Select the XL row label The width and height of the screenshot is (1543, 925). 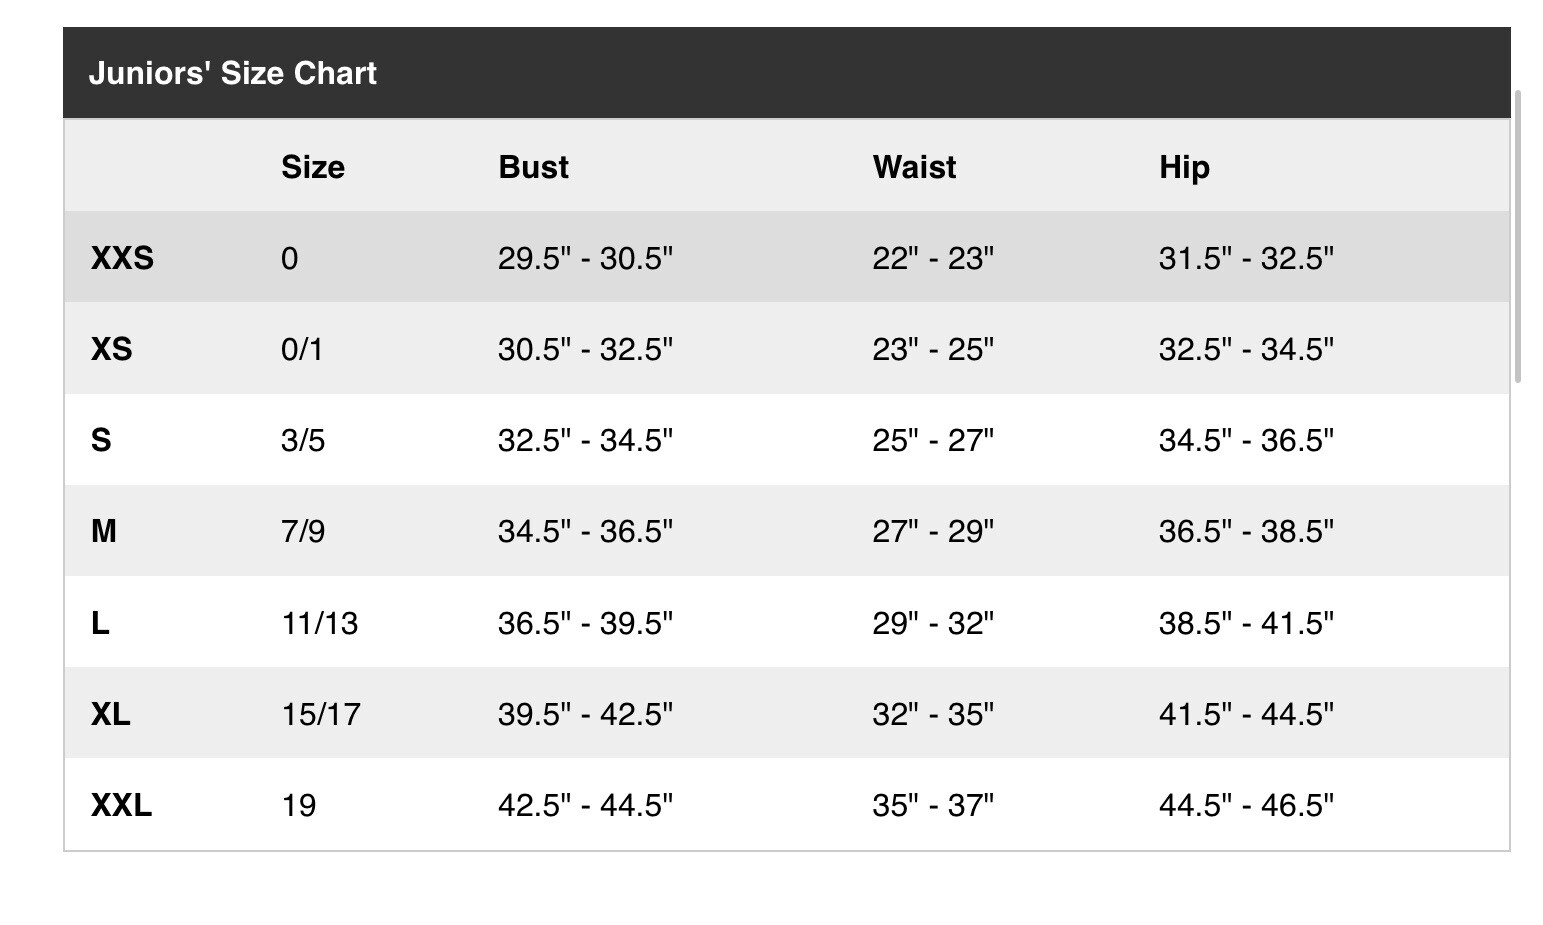[111, 714]
